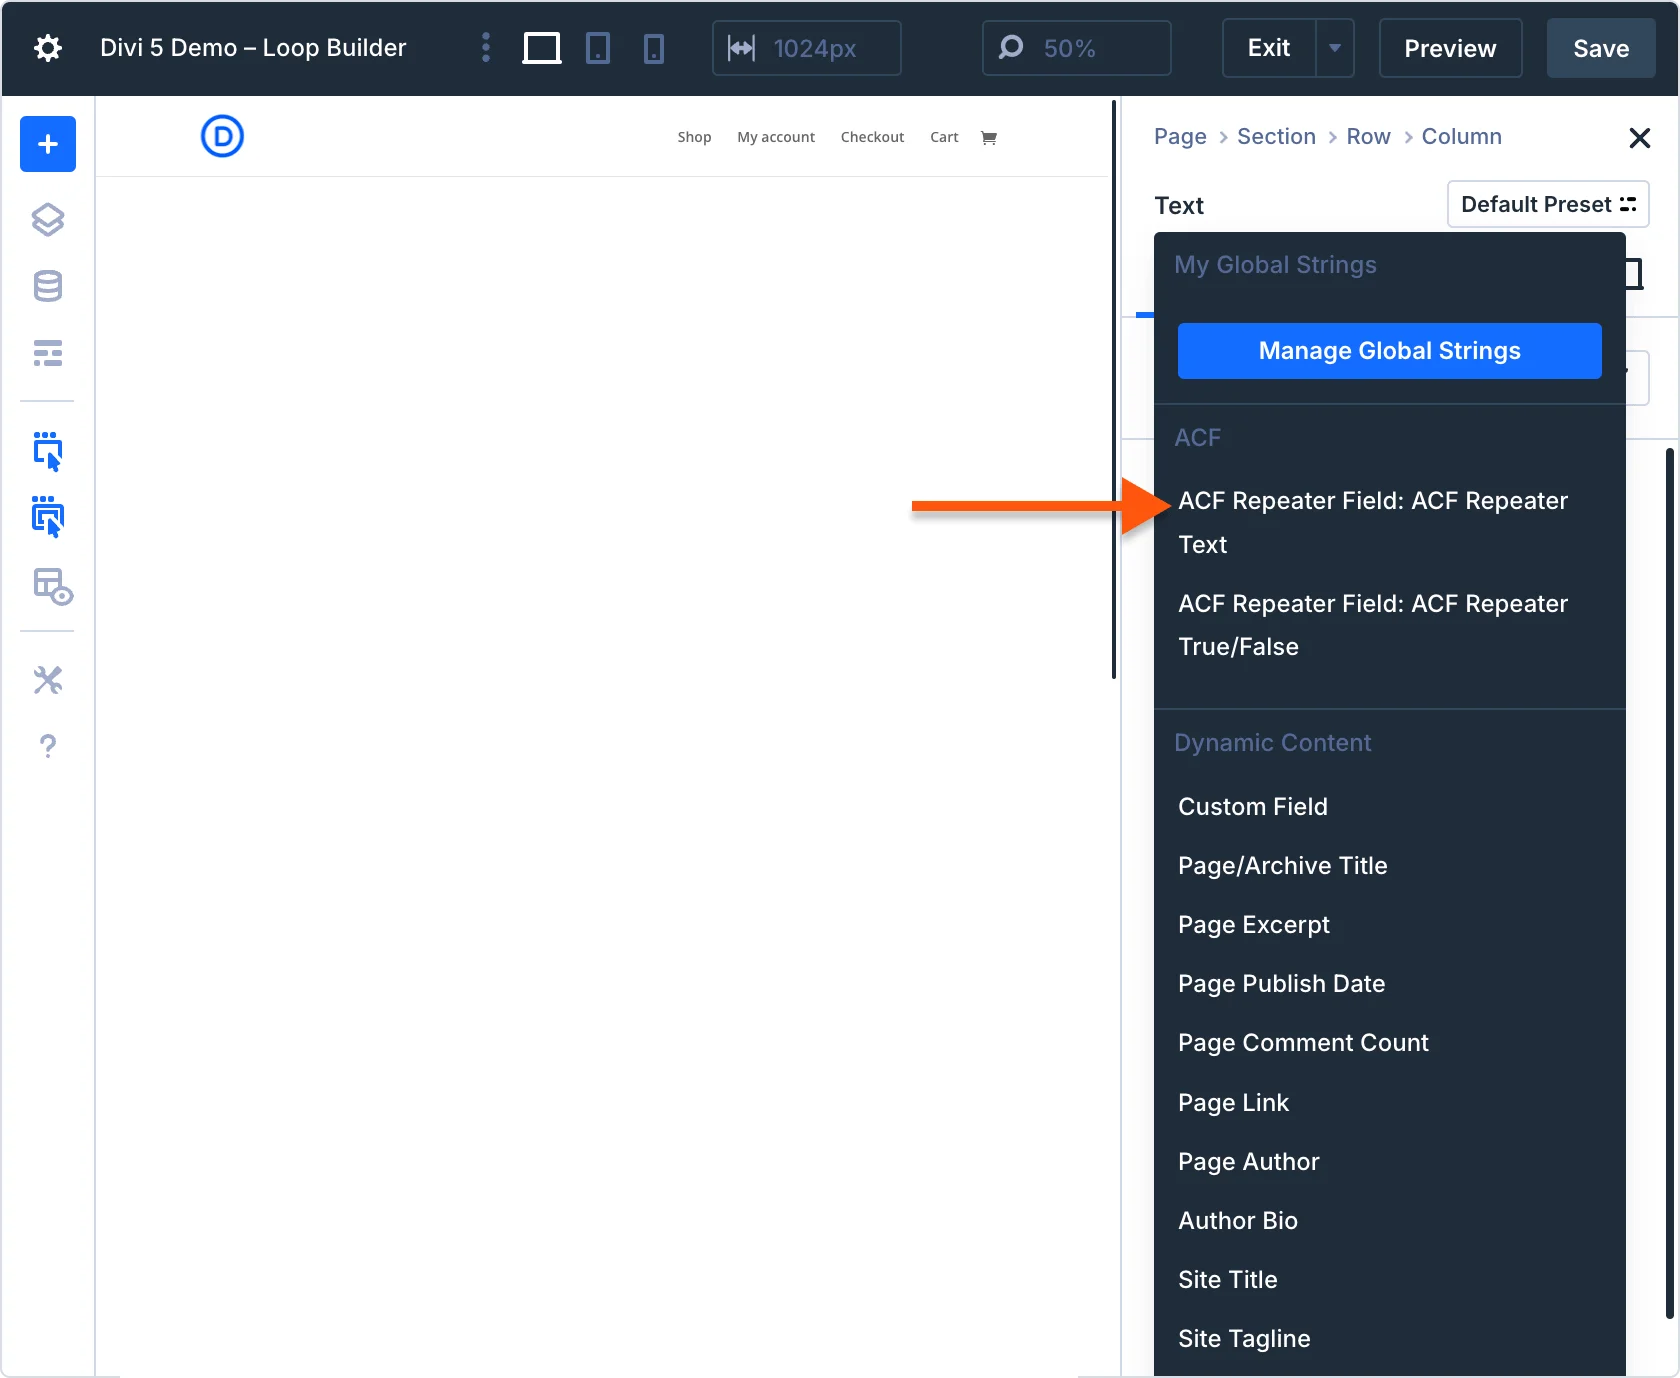Click the Save button
Image resolution: width=1680 pixels, height=1378 pixels.
click(1600, 47)
